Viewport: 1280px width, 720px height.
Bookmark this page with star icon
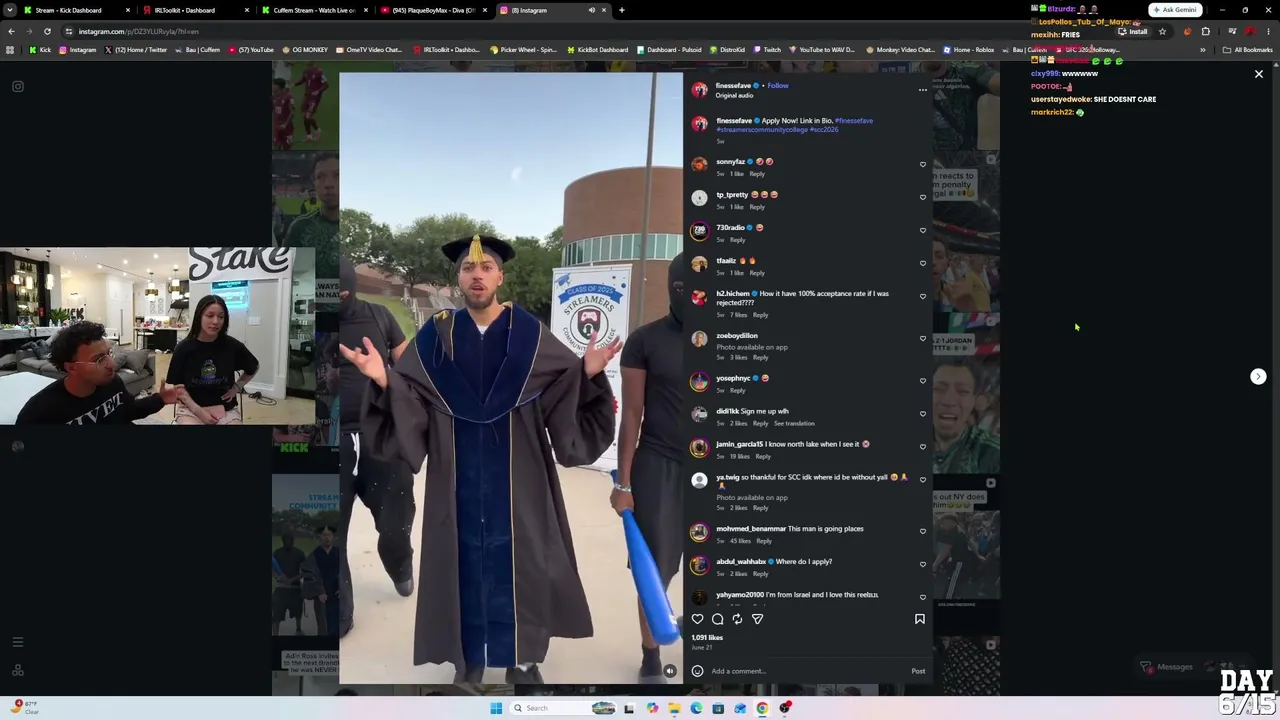click(1162, 31)
